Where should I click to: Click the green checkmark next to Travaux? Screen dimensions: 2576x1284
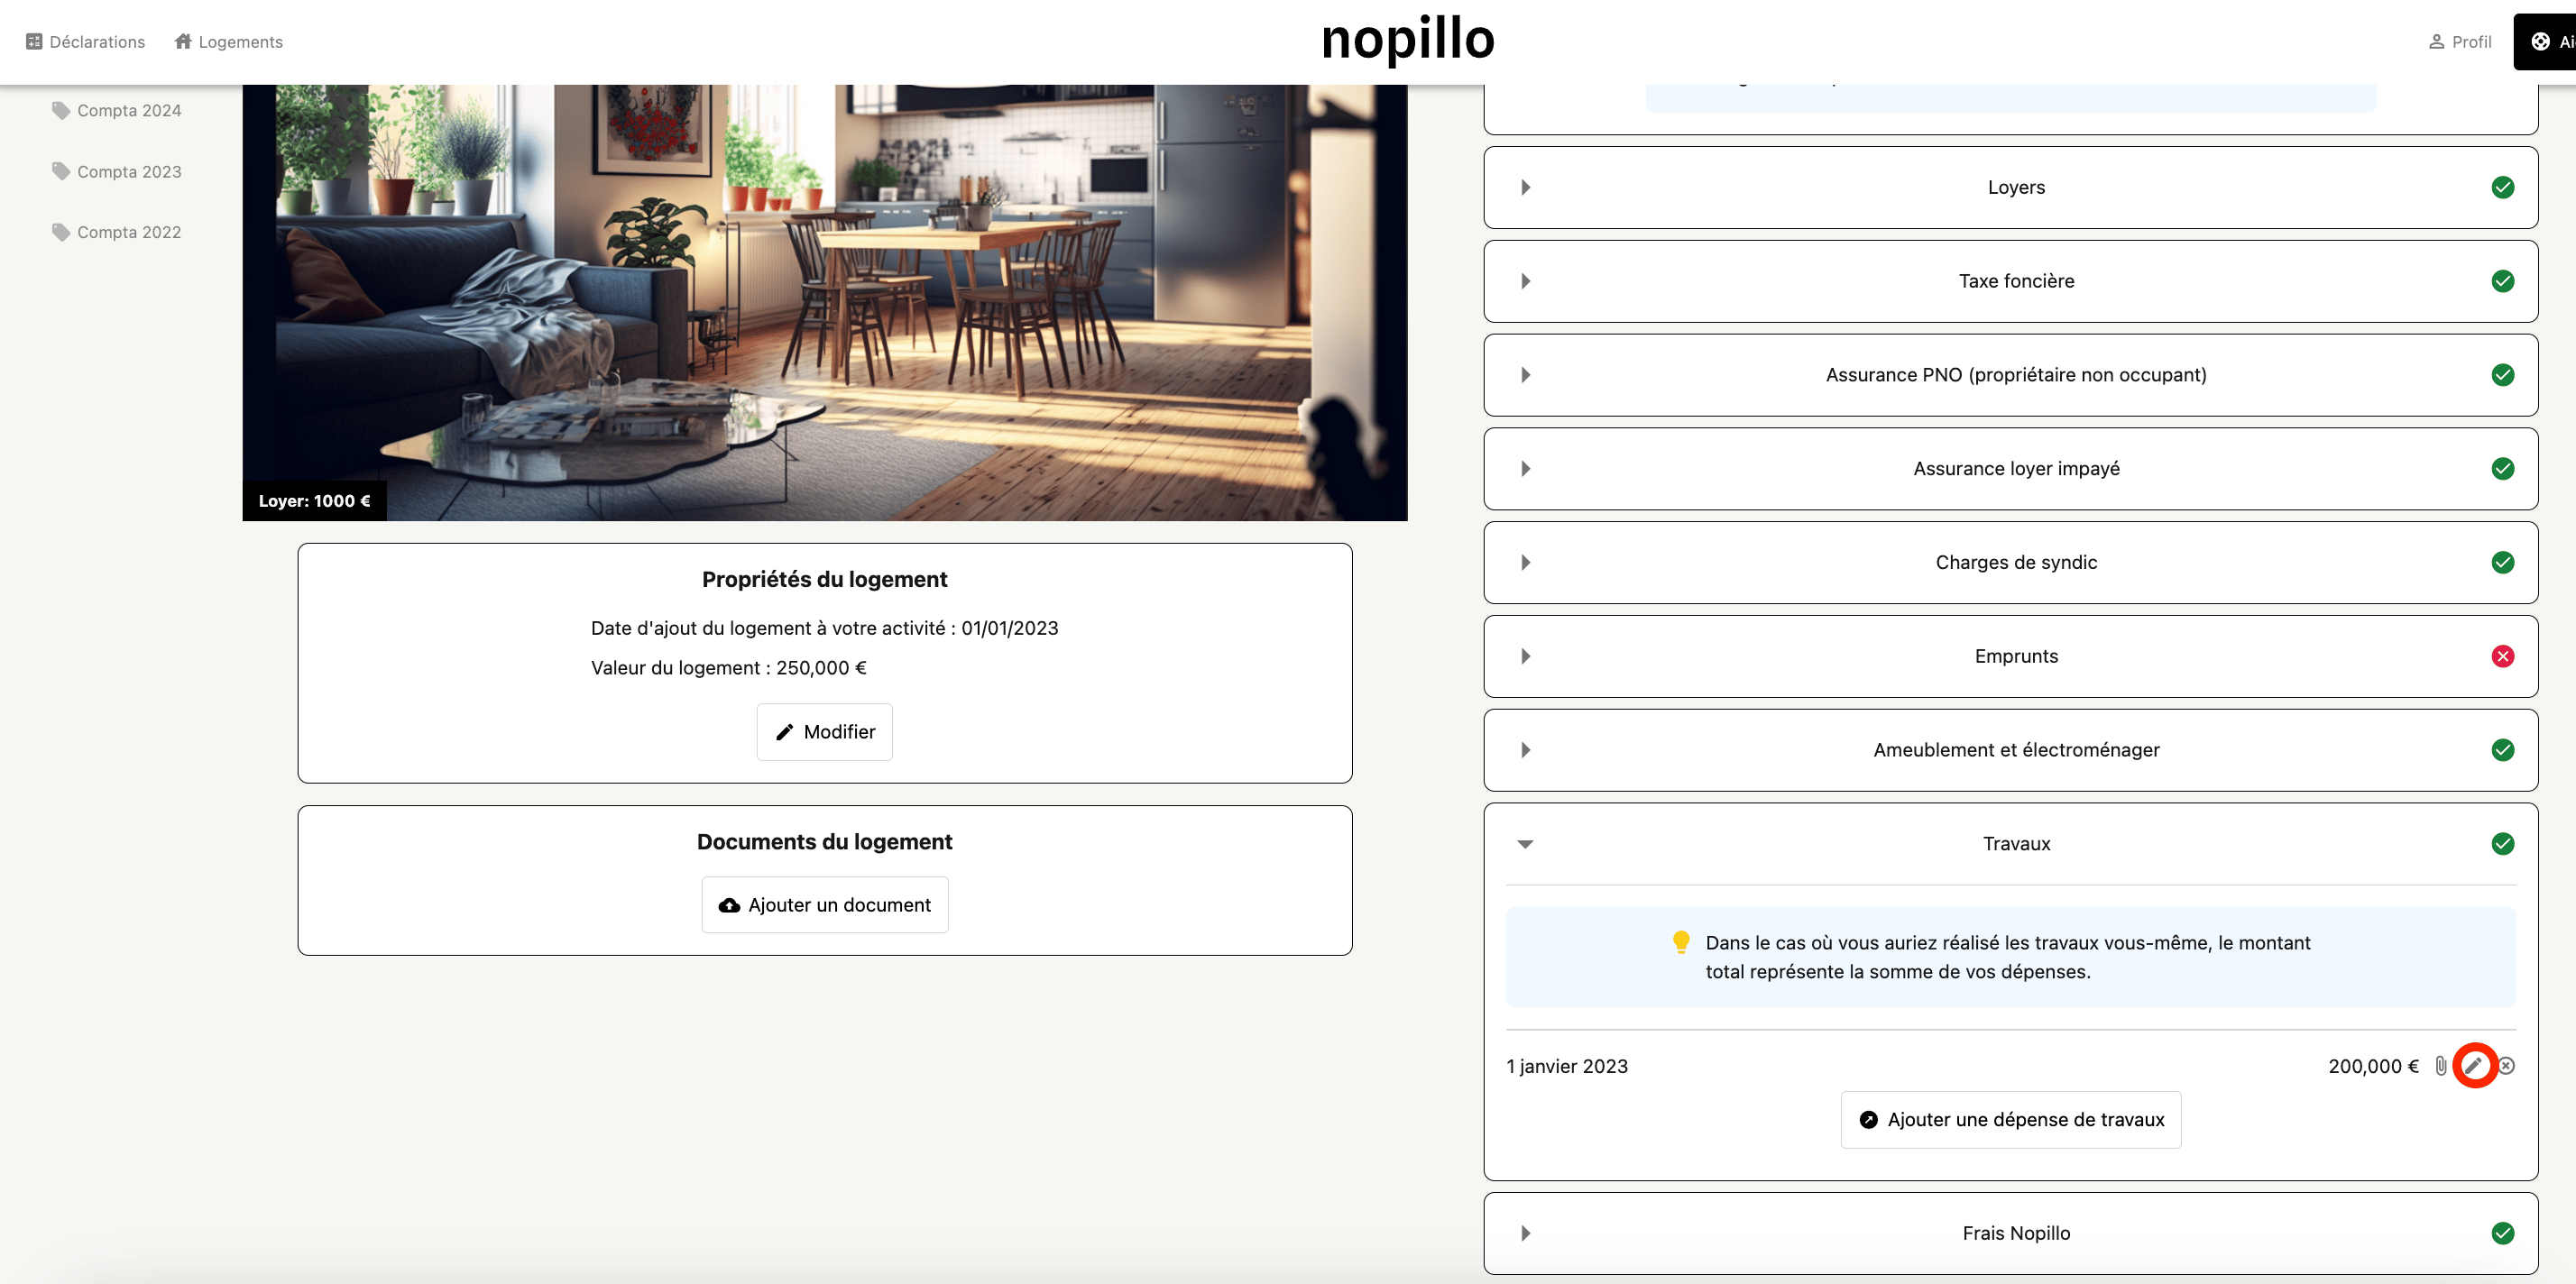pyautogui.click(x=2502, y=843)
